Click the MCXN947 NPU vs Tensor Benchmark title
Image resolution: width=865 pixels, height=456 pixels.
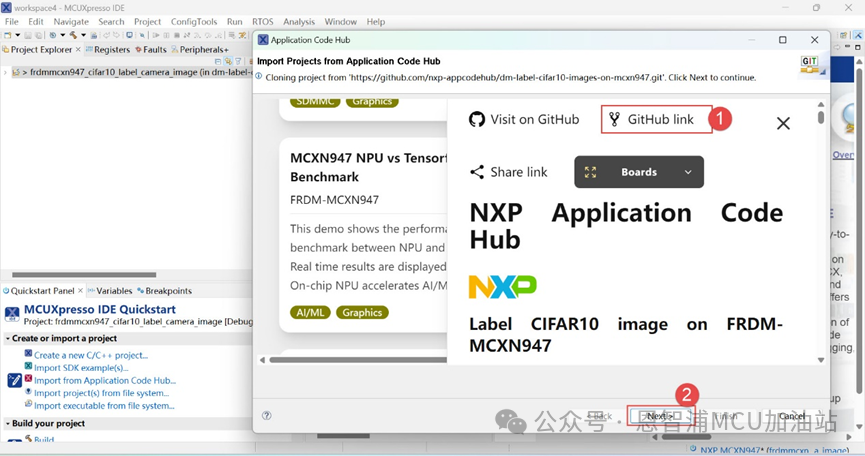[369, 168]
